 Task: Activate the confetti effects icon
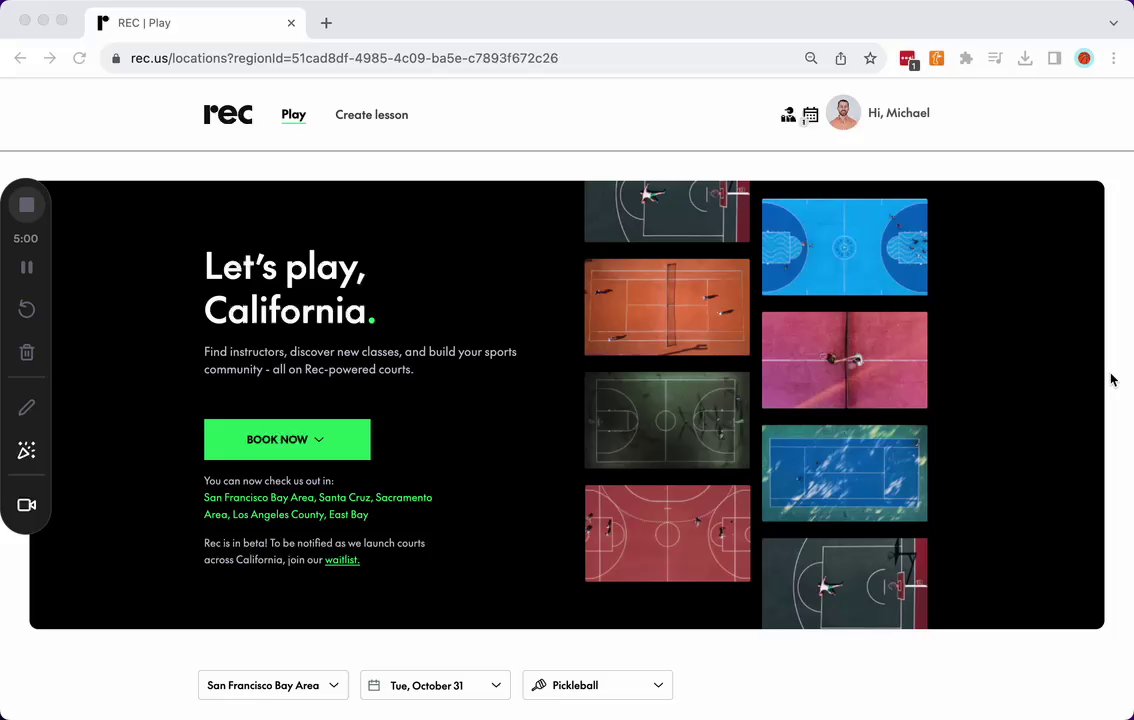(27, 450)
